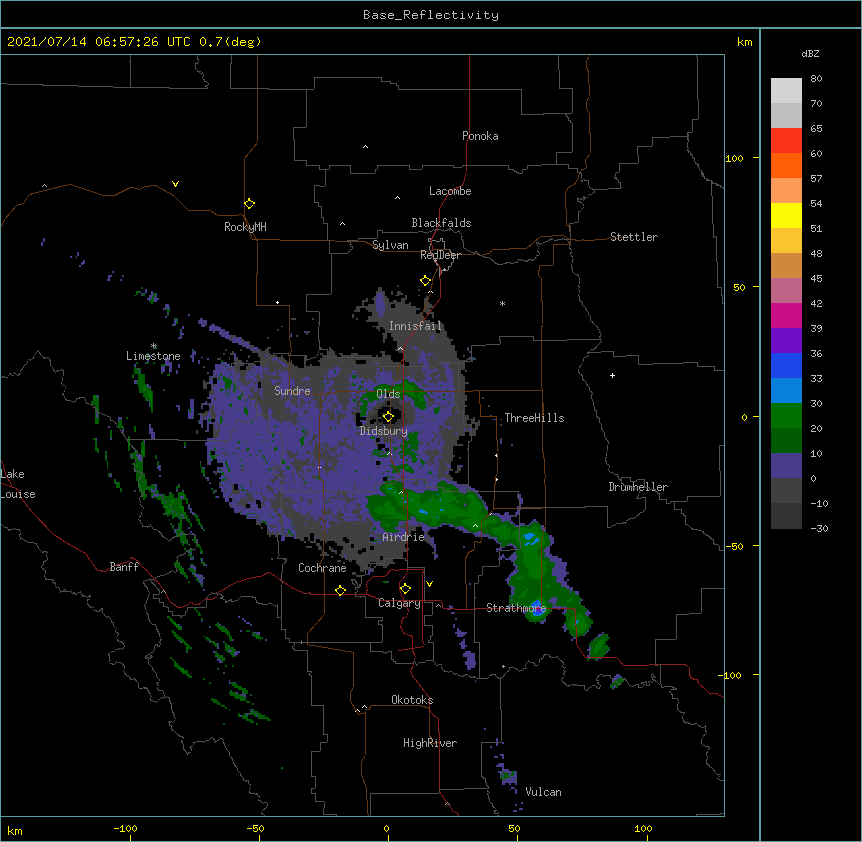Screen dimensions: 862x842
Task: Click the -30 value in the dBZ legend
Action: 819,528
